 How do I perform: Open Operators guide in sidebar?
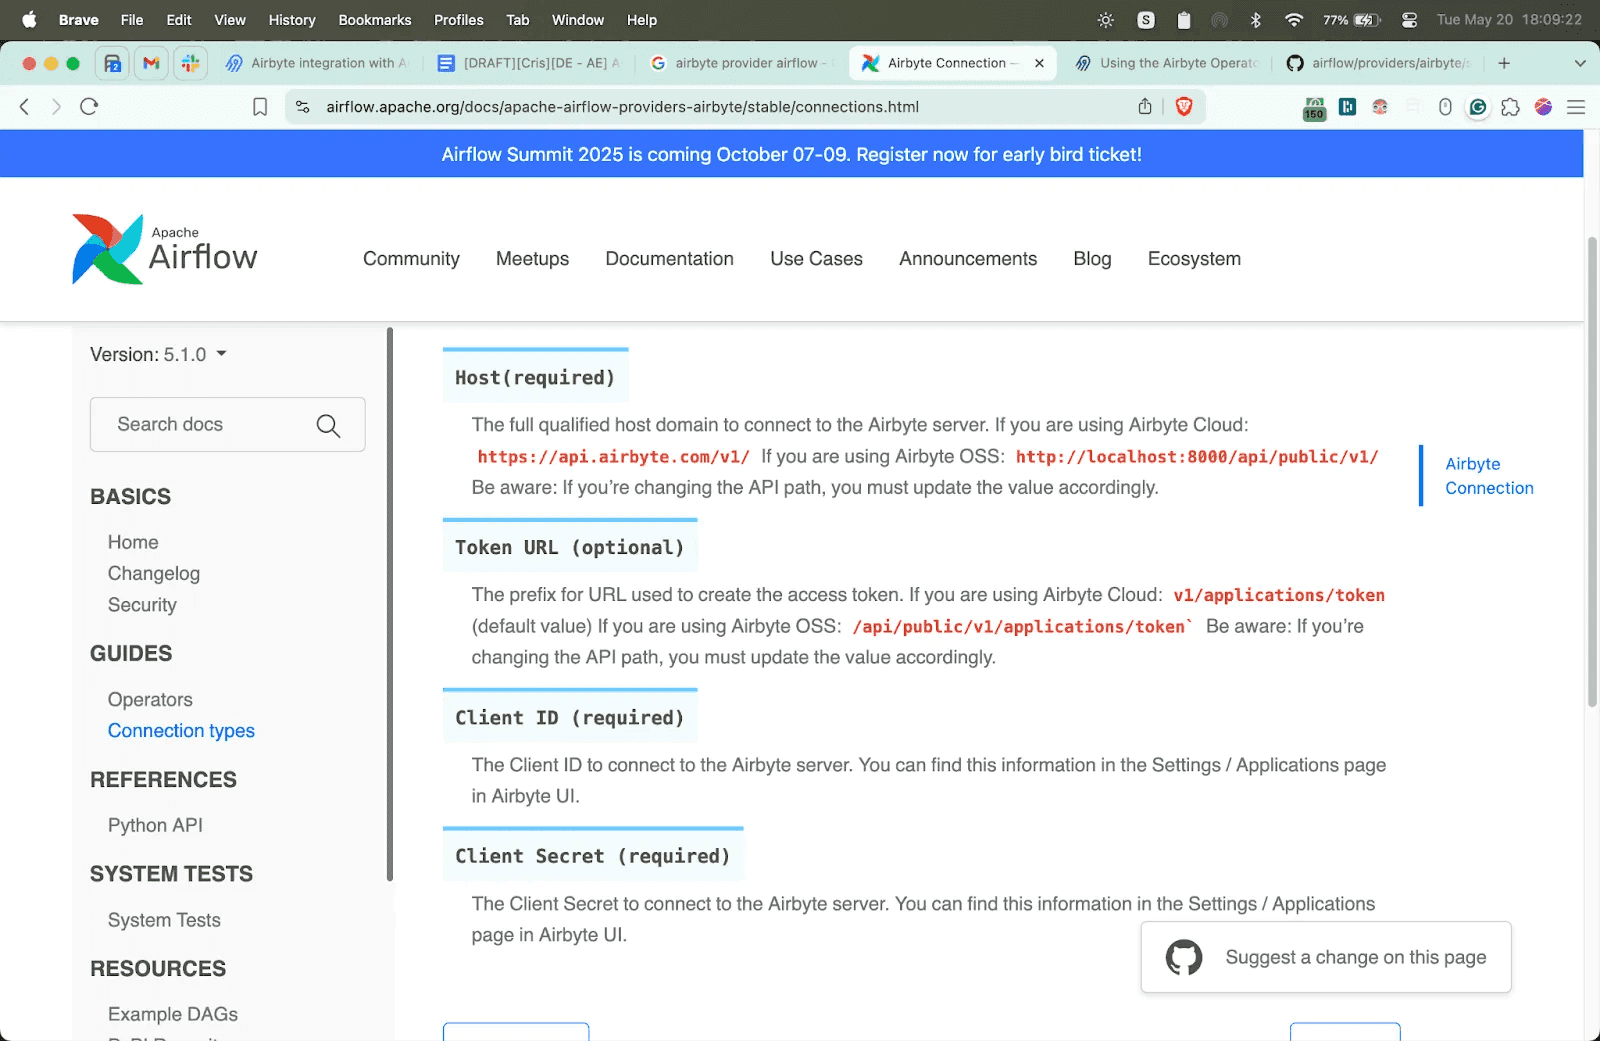[150, 700]
